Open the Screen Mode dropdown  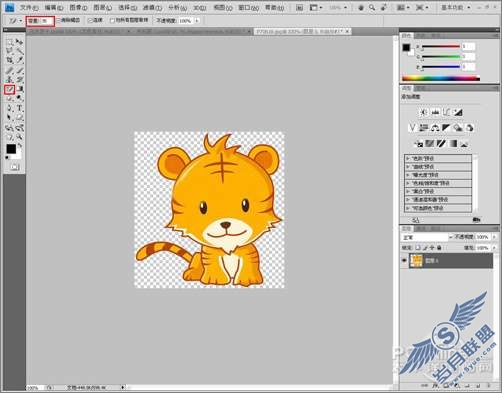(x=422, y=7)
